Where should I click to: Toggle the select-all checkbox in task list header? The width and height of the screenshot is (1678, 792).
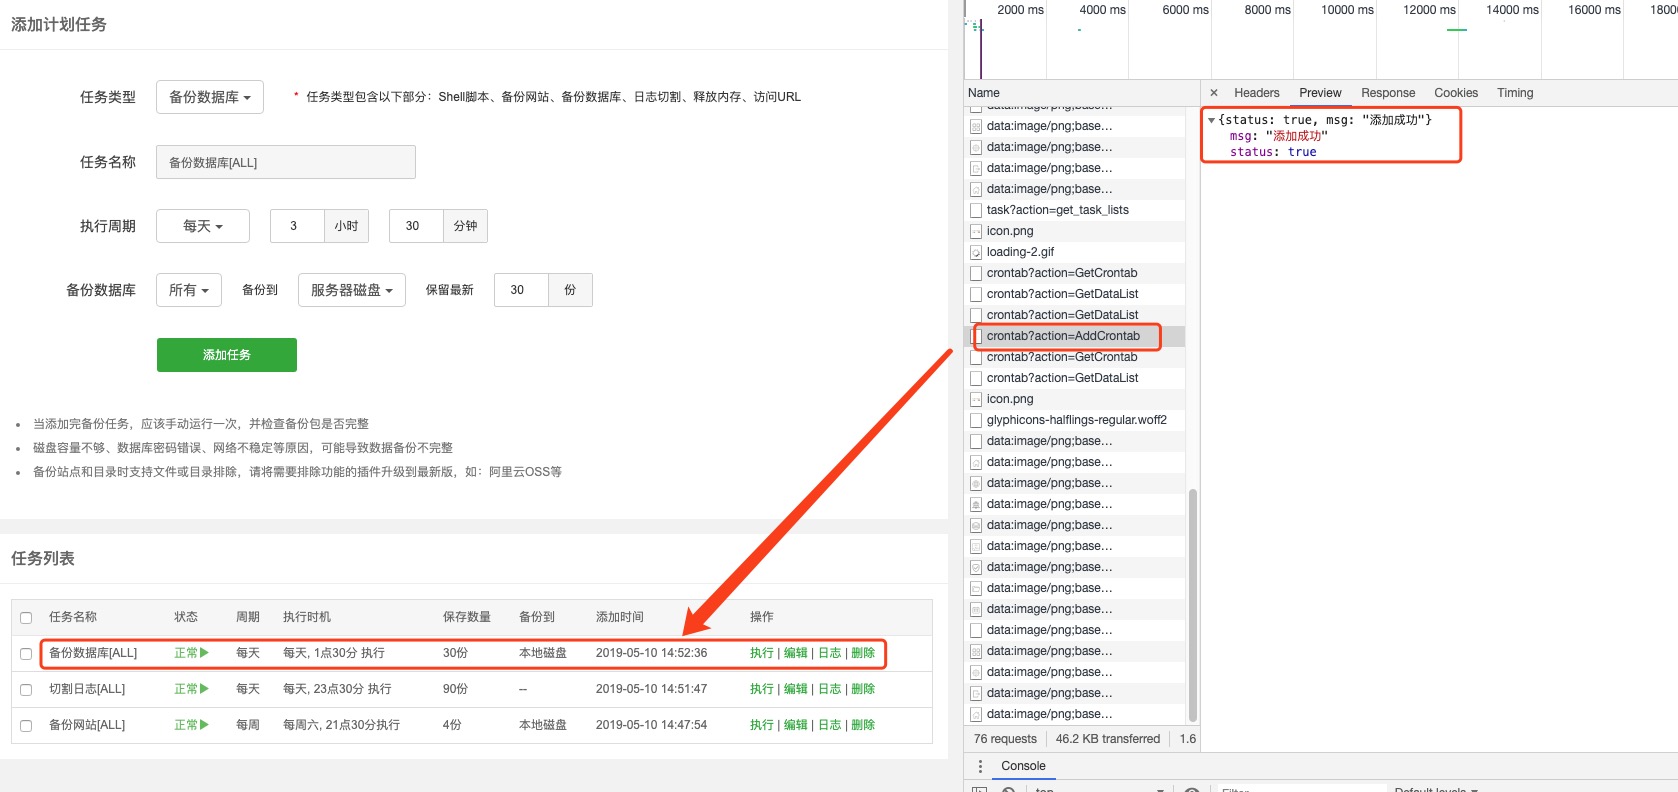click(26, 618)
